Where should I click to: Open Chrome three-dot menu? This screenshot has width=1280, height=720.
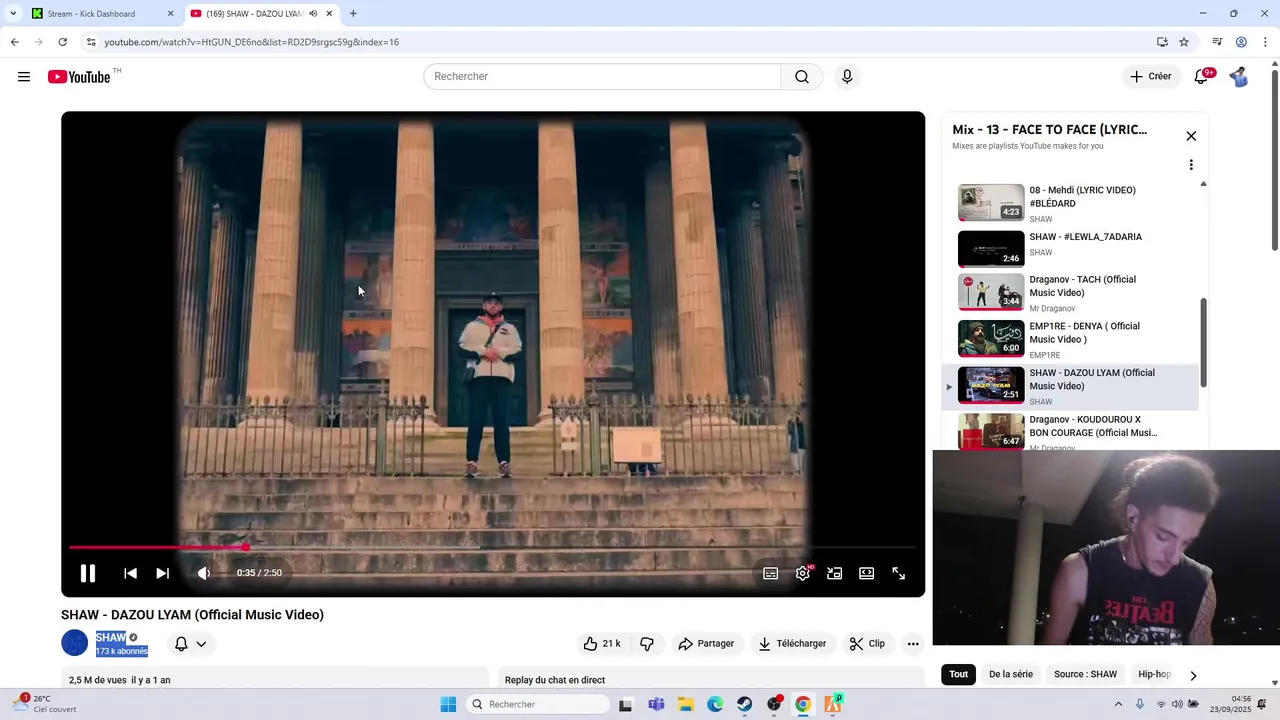[x=1266, y=42]
